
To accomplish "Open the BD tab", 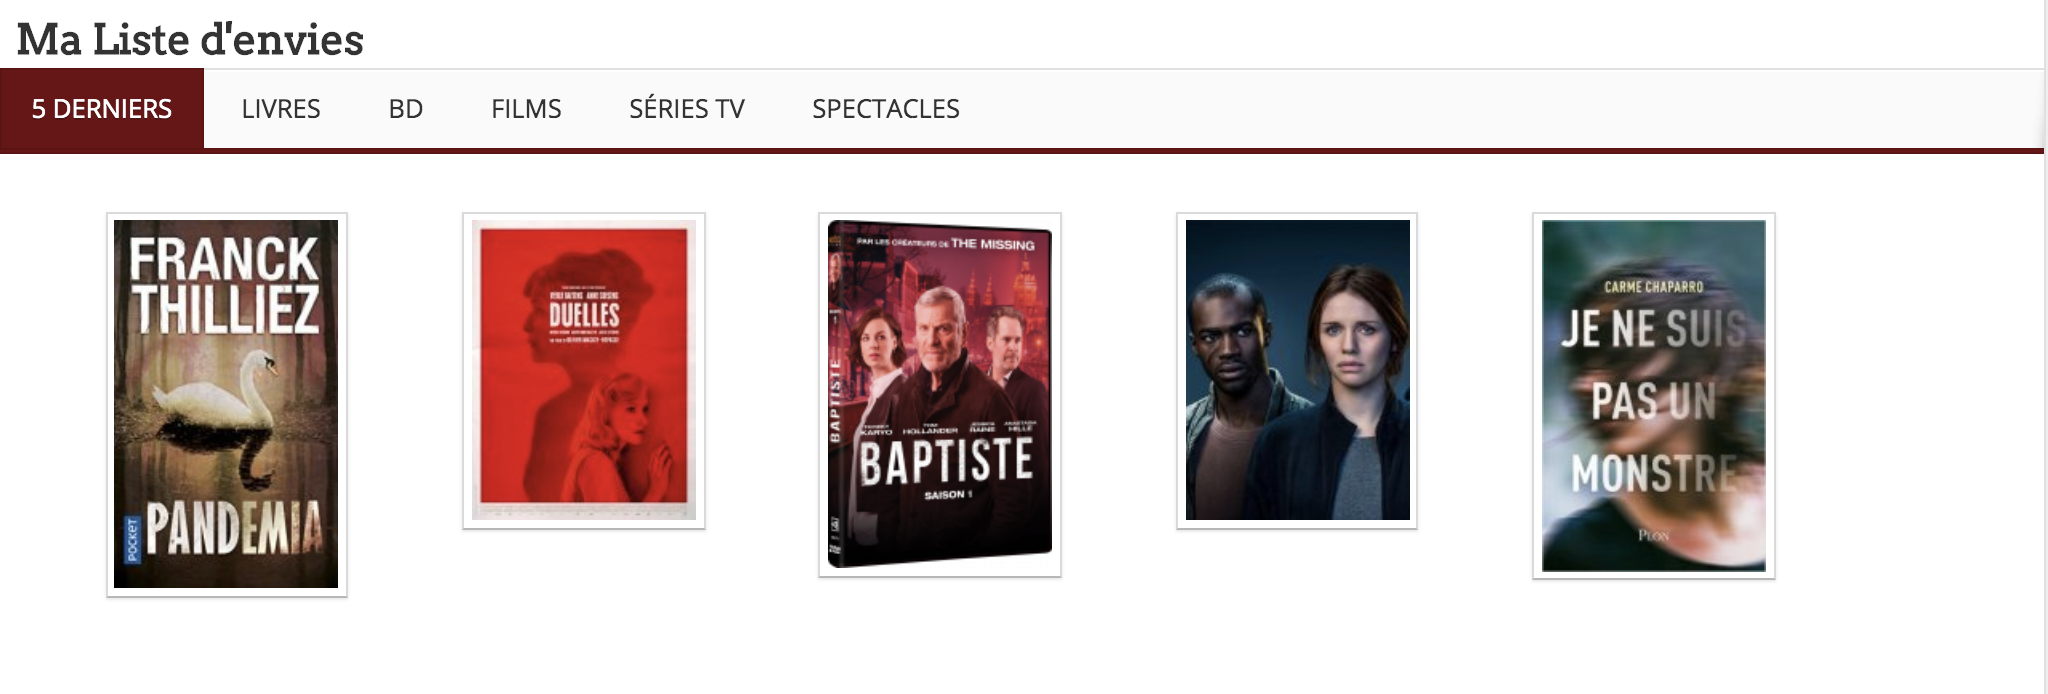I will click(x=406, y=109).
